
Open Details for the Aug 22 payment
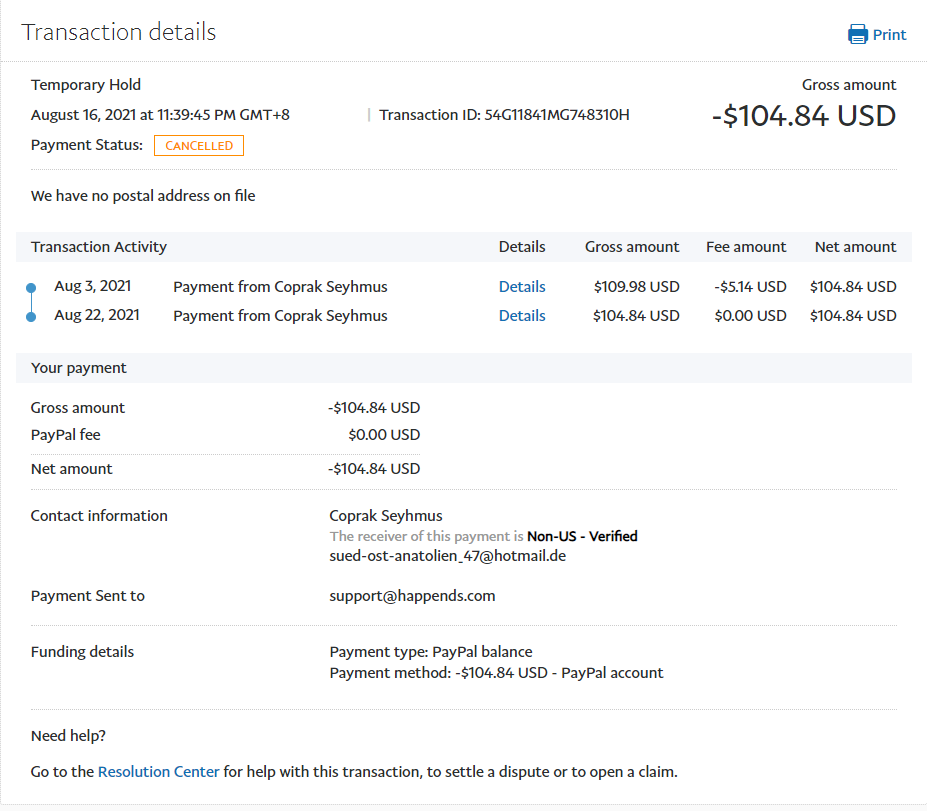click(x=522, y=316)
